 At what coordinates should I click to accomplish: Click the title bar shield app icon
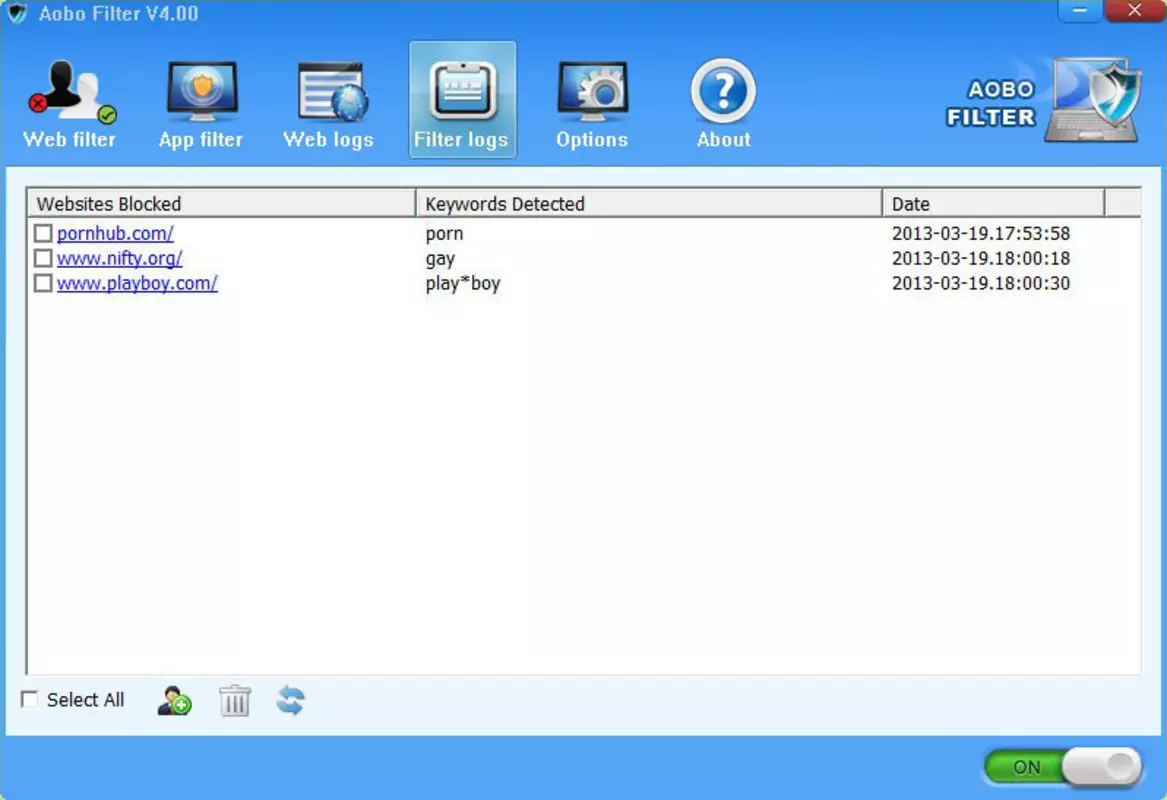(x=17, y=13)
